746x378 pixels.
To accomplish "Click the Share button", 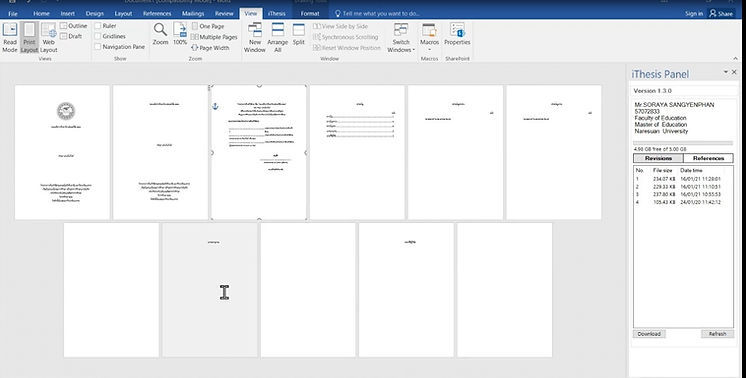I will 721,13.
